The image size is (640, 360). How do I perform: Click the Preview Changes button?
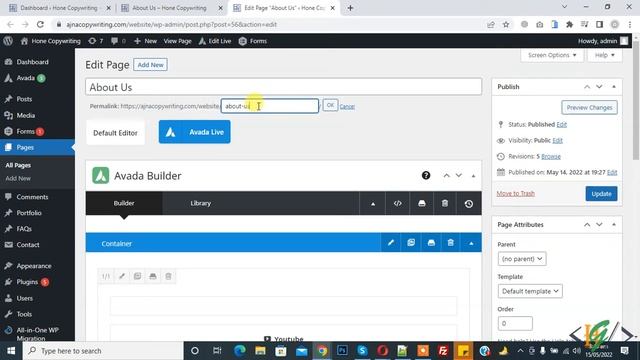[x=589, y=108]
